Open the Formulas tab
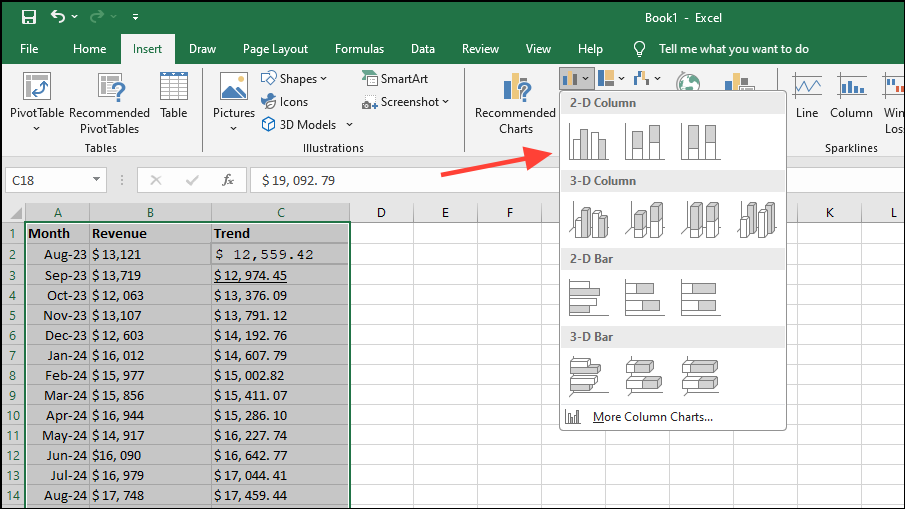This screenshot has height=509, width=905. (359, 49)
